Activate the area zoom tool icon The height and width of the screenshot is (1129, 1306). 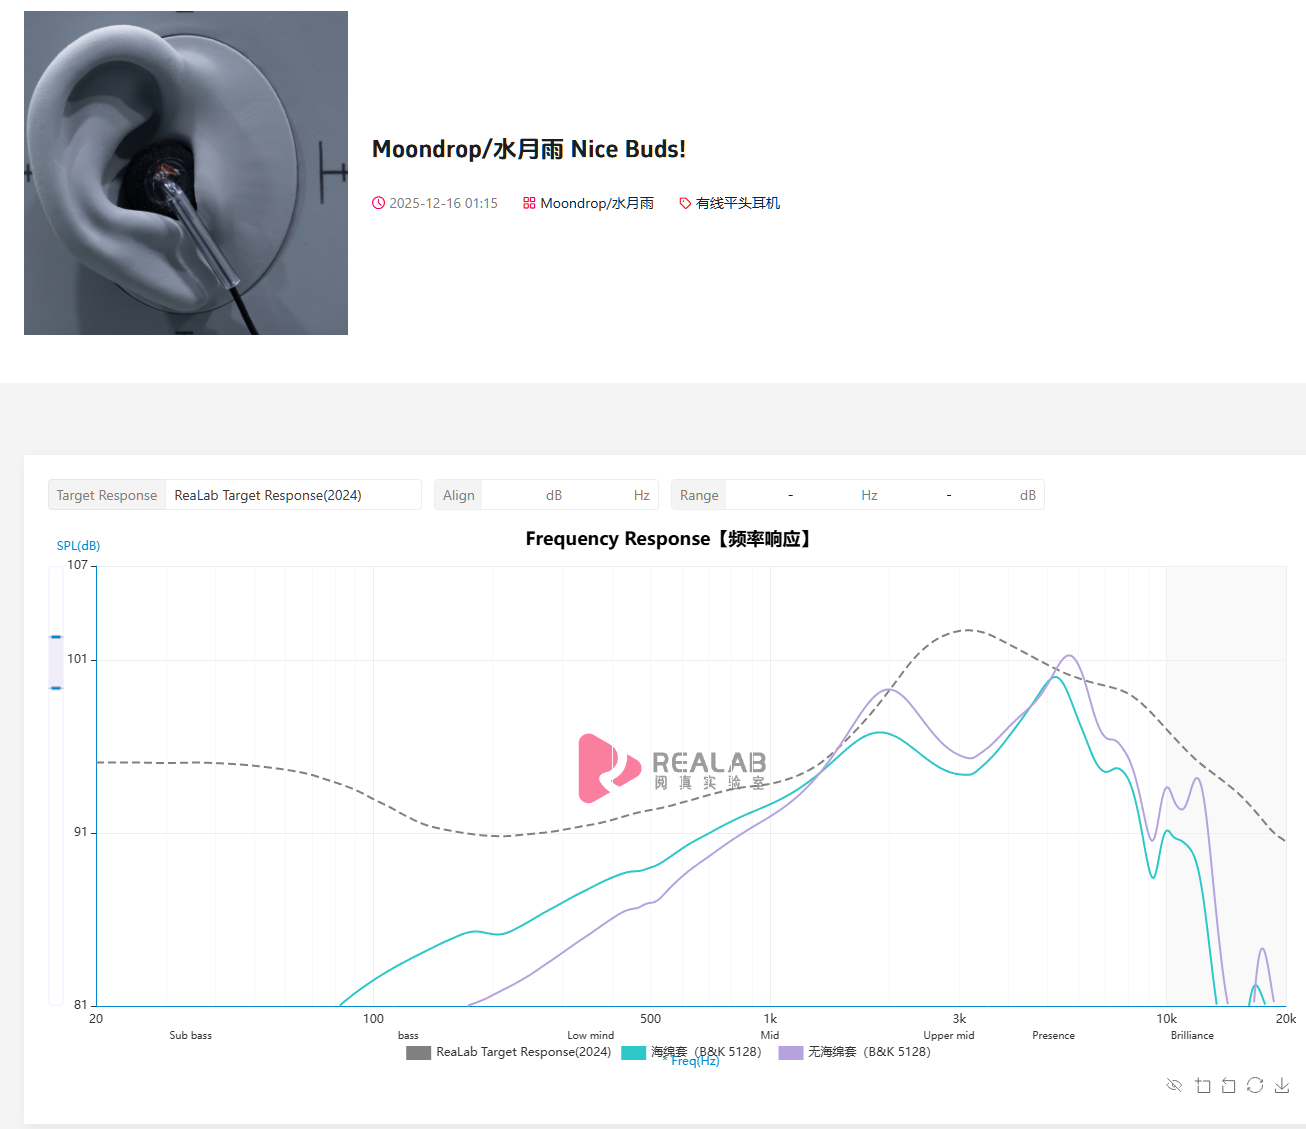[x=1202, y=1085]
